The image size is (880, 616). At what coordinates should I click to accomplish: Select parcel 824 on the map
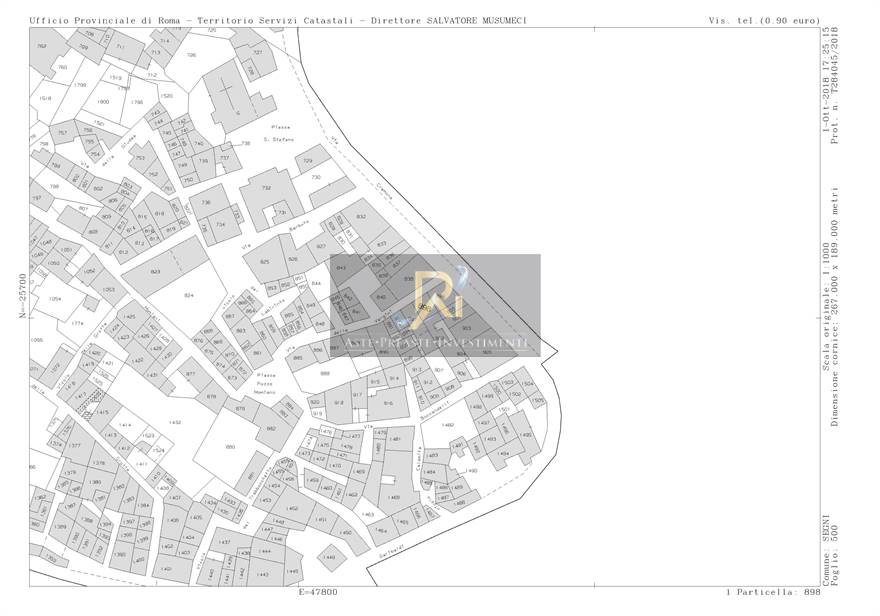pyautogui.click(x=188, y=295)
